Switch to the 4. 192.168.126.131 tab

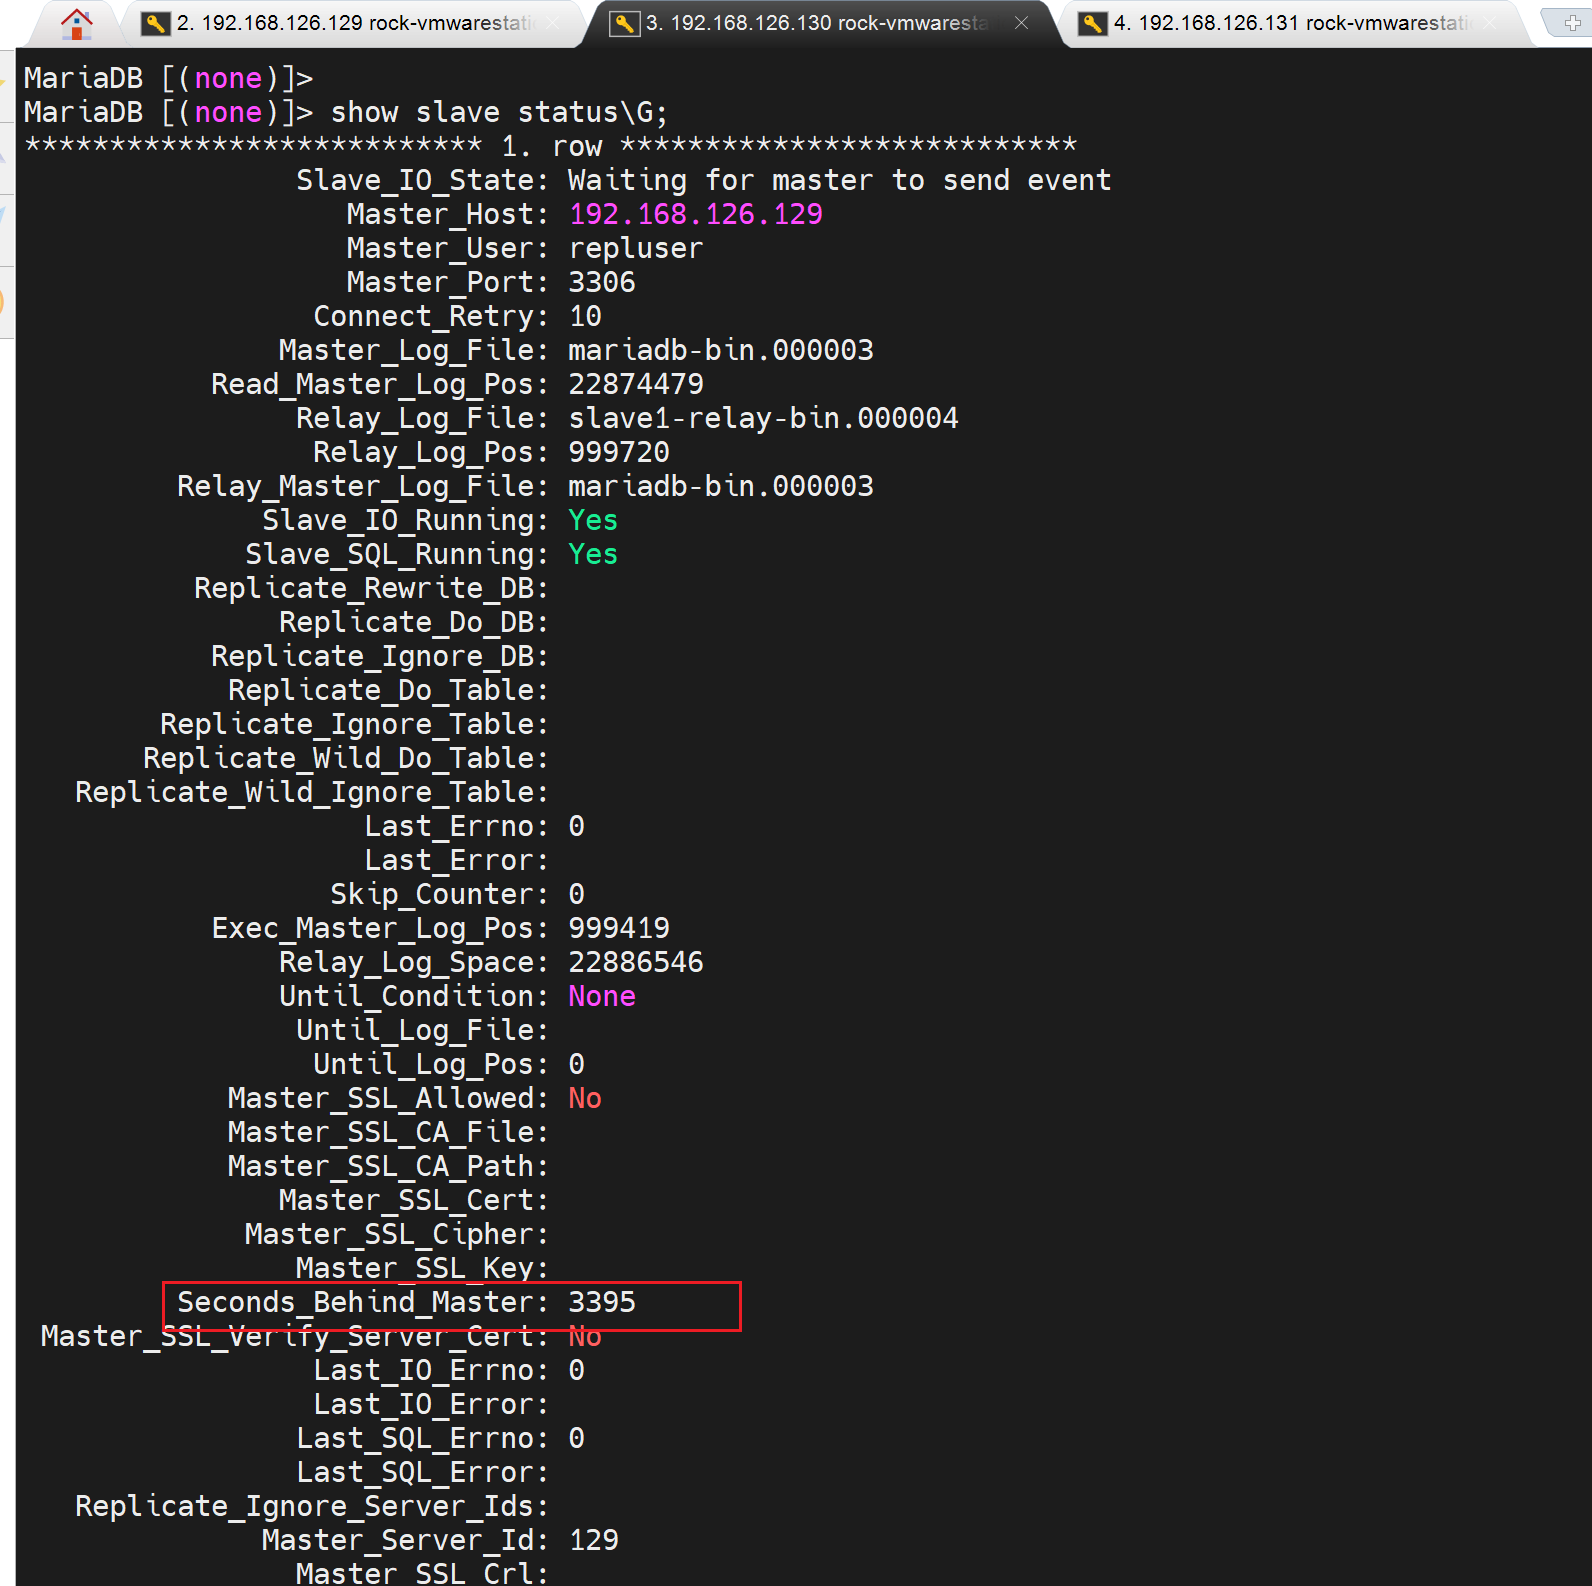click(x=1290, y=23)
